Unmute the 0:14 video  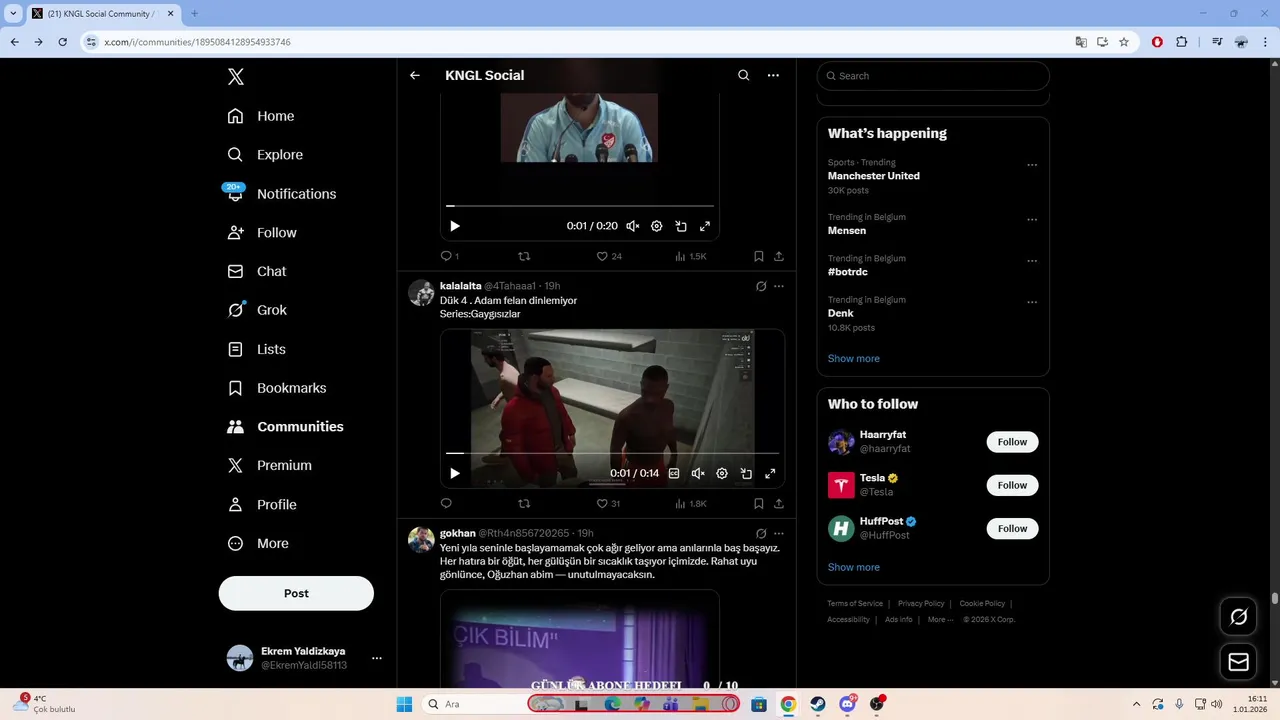[698, 473]
